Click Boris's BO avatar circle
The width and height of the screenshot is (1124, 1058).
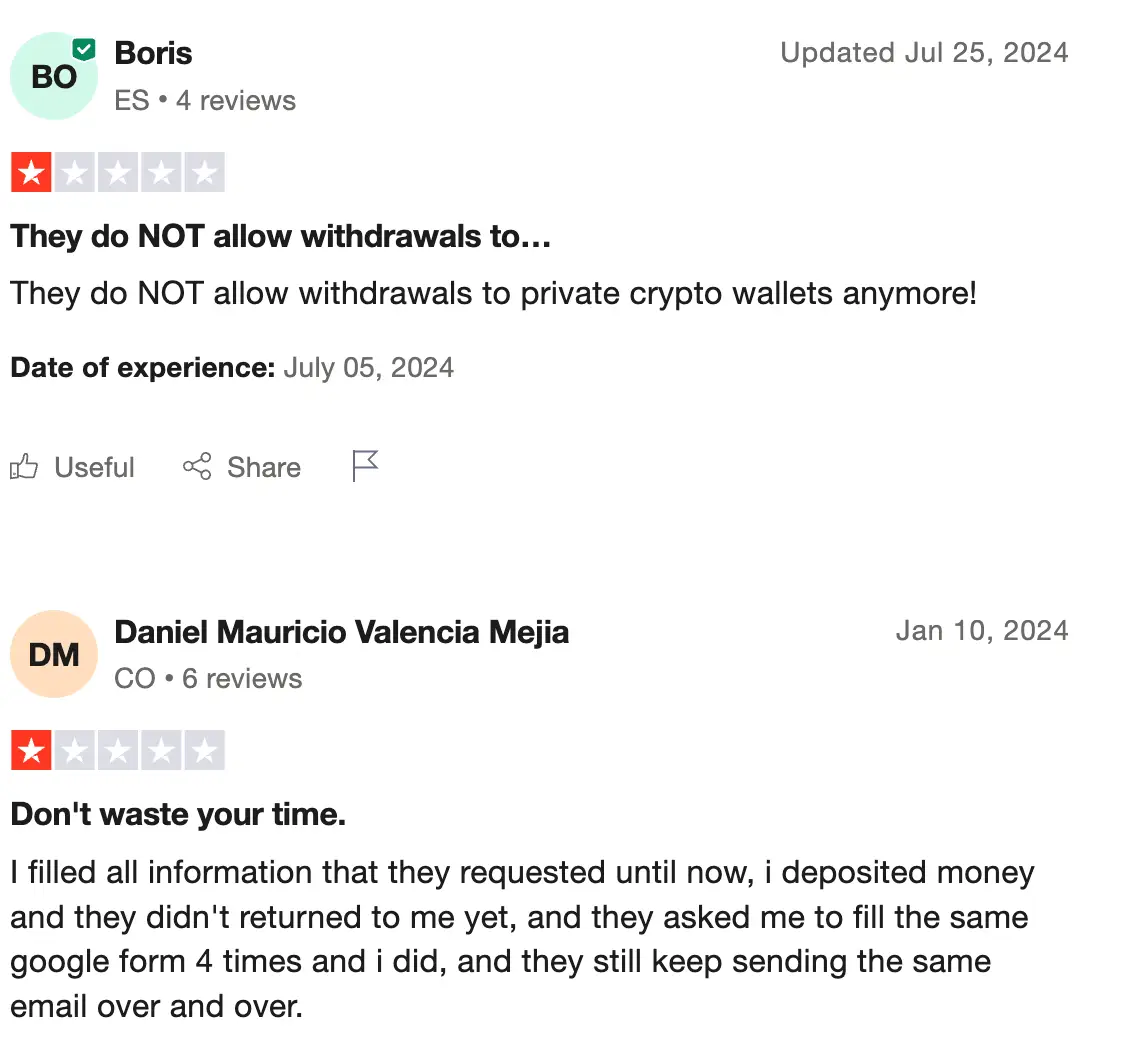click(53, 77)
